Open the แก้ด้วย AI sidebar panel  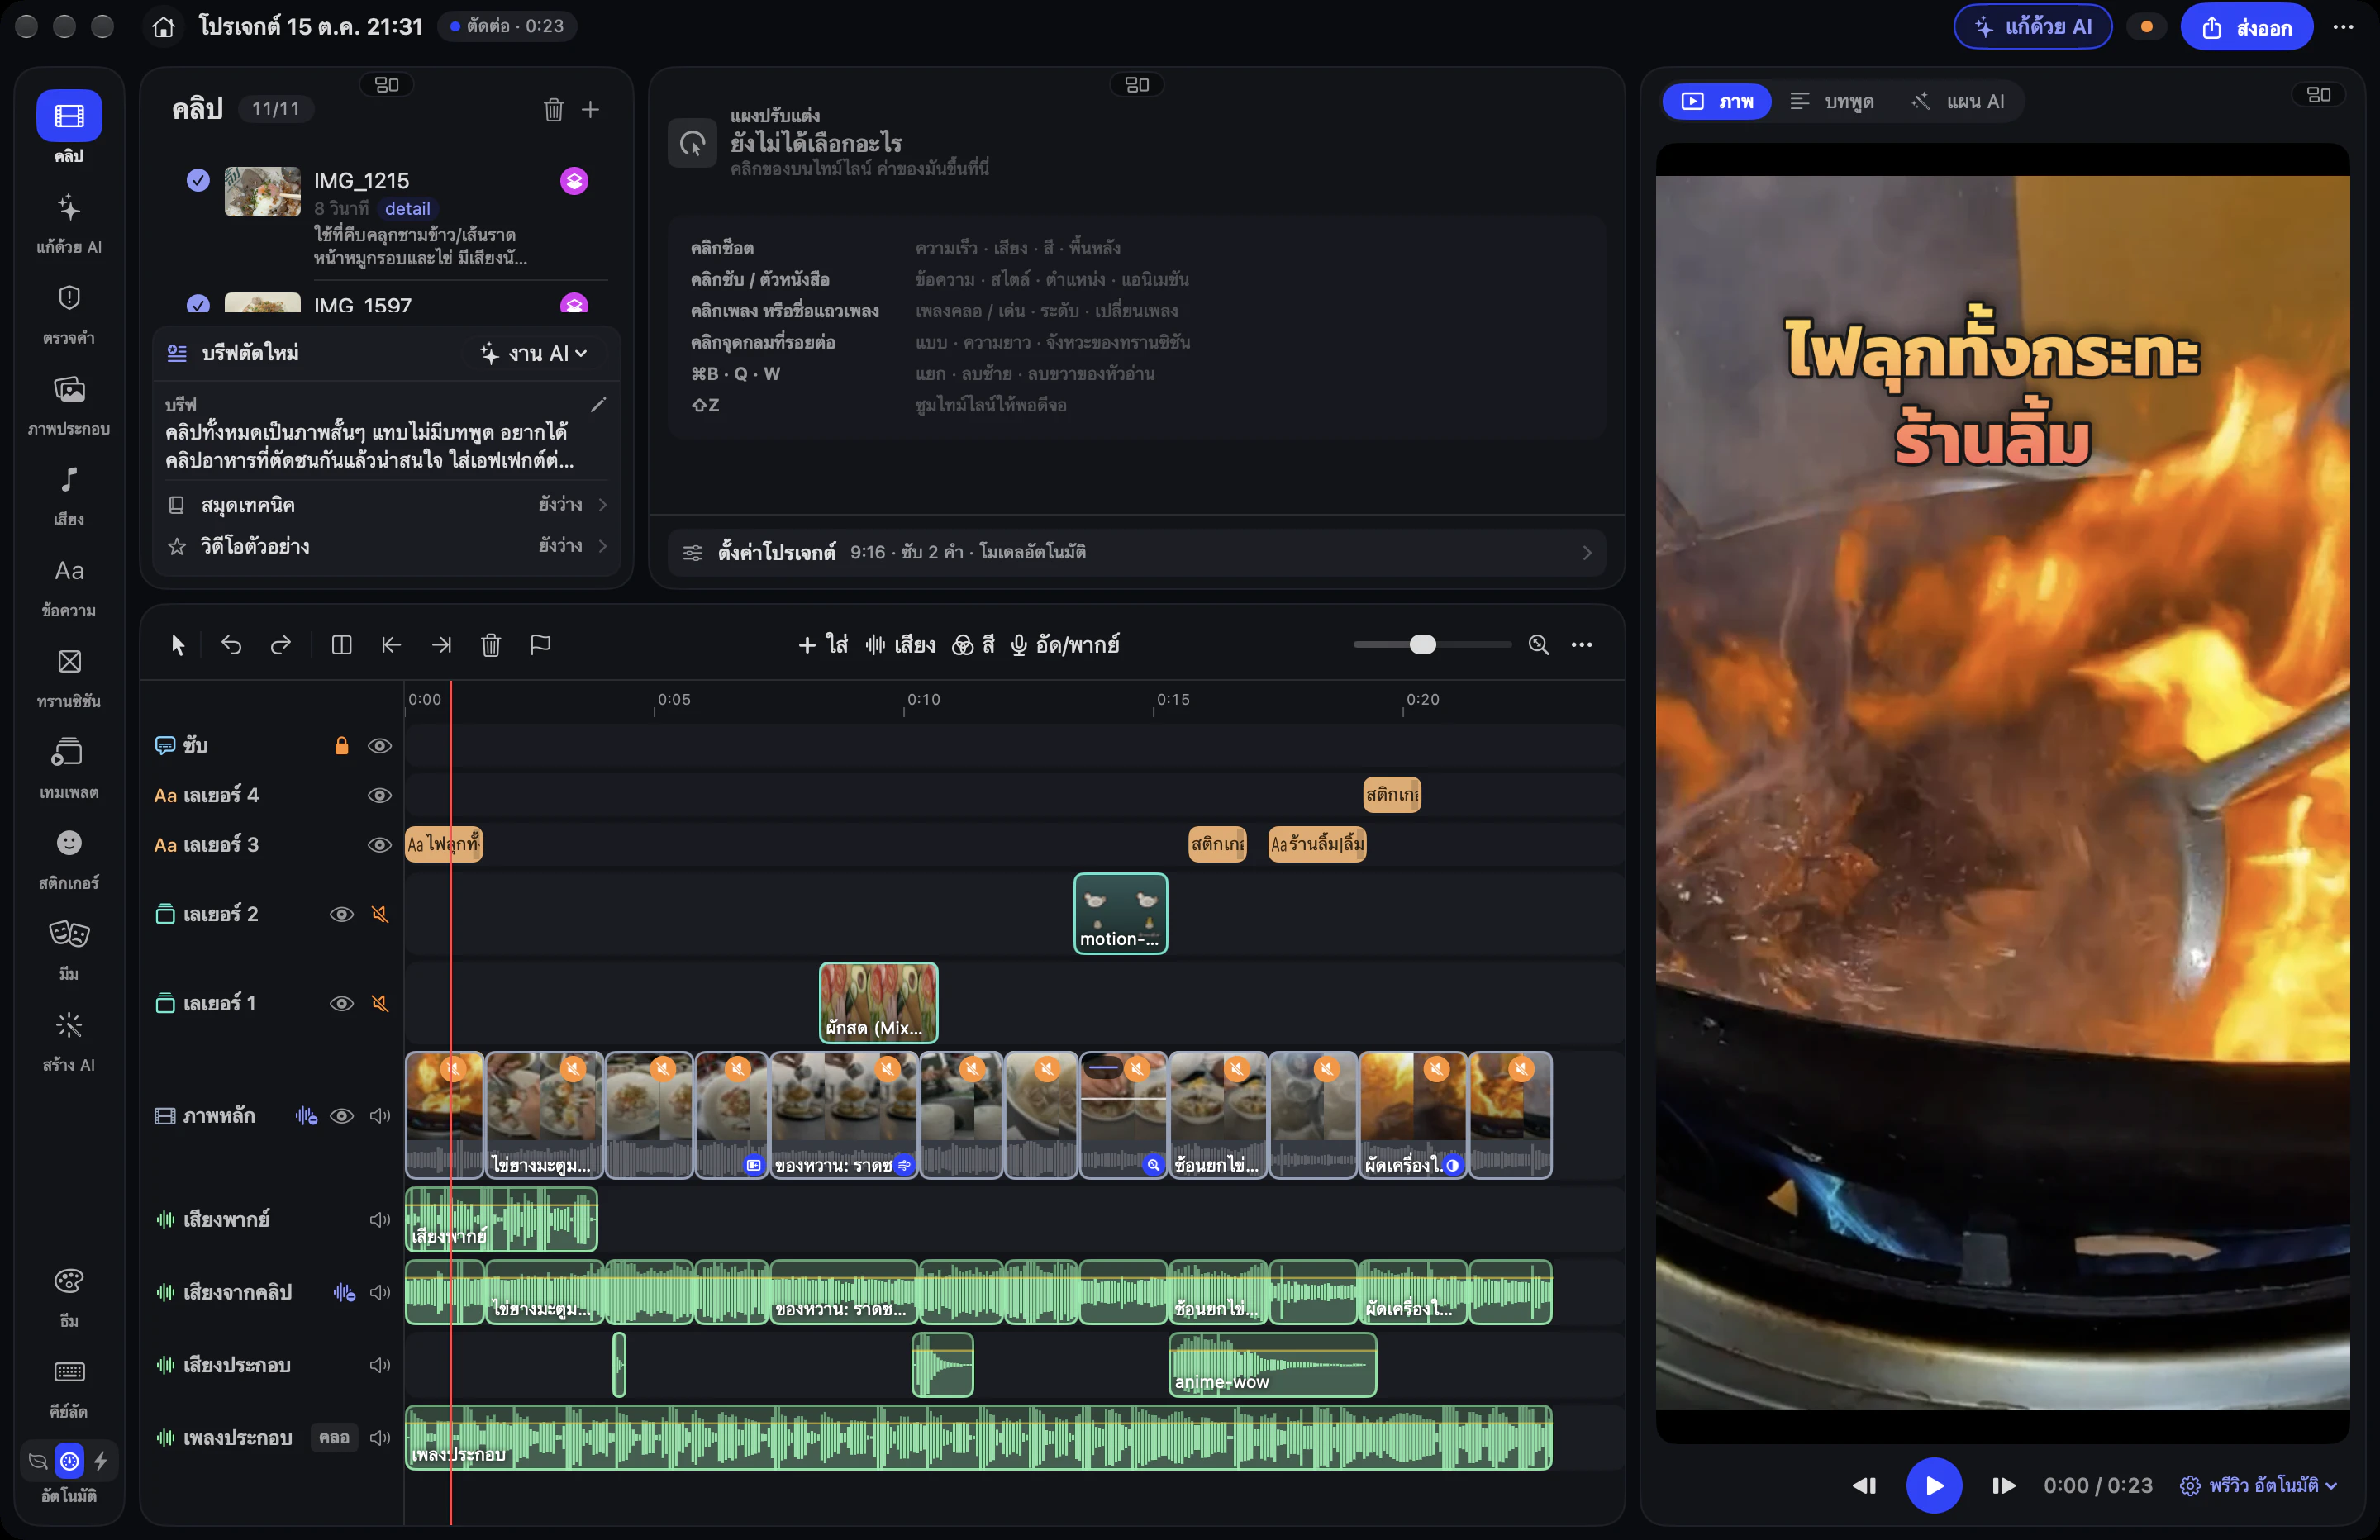click(x=69, y=223)
